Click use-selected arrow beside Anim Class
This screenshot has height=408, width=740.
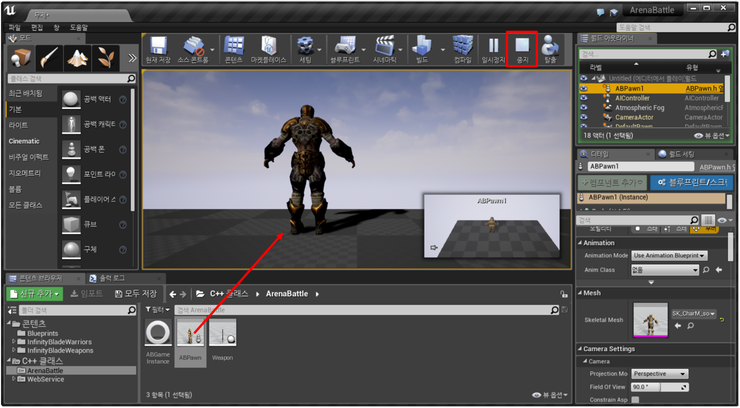click(719, 270)
